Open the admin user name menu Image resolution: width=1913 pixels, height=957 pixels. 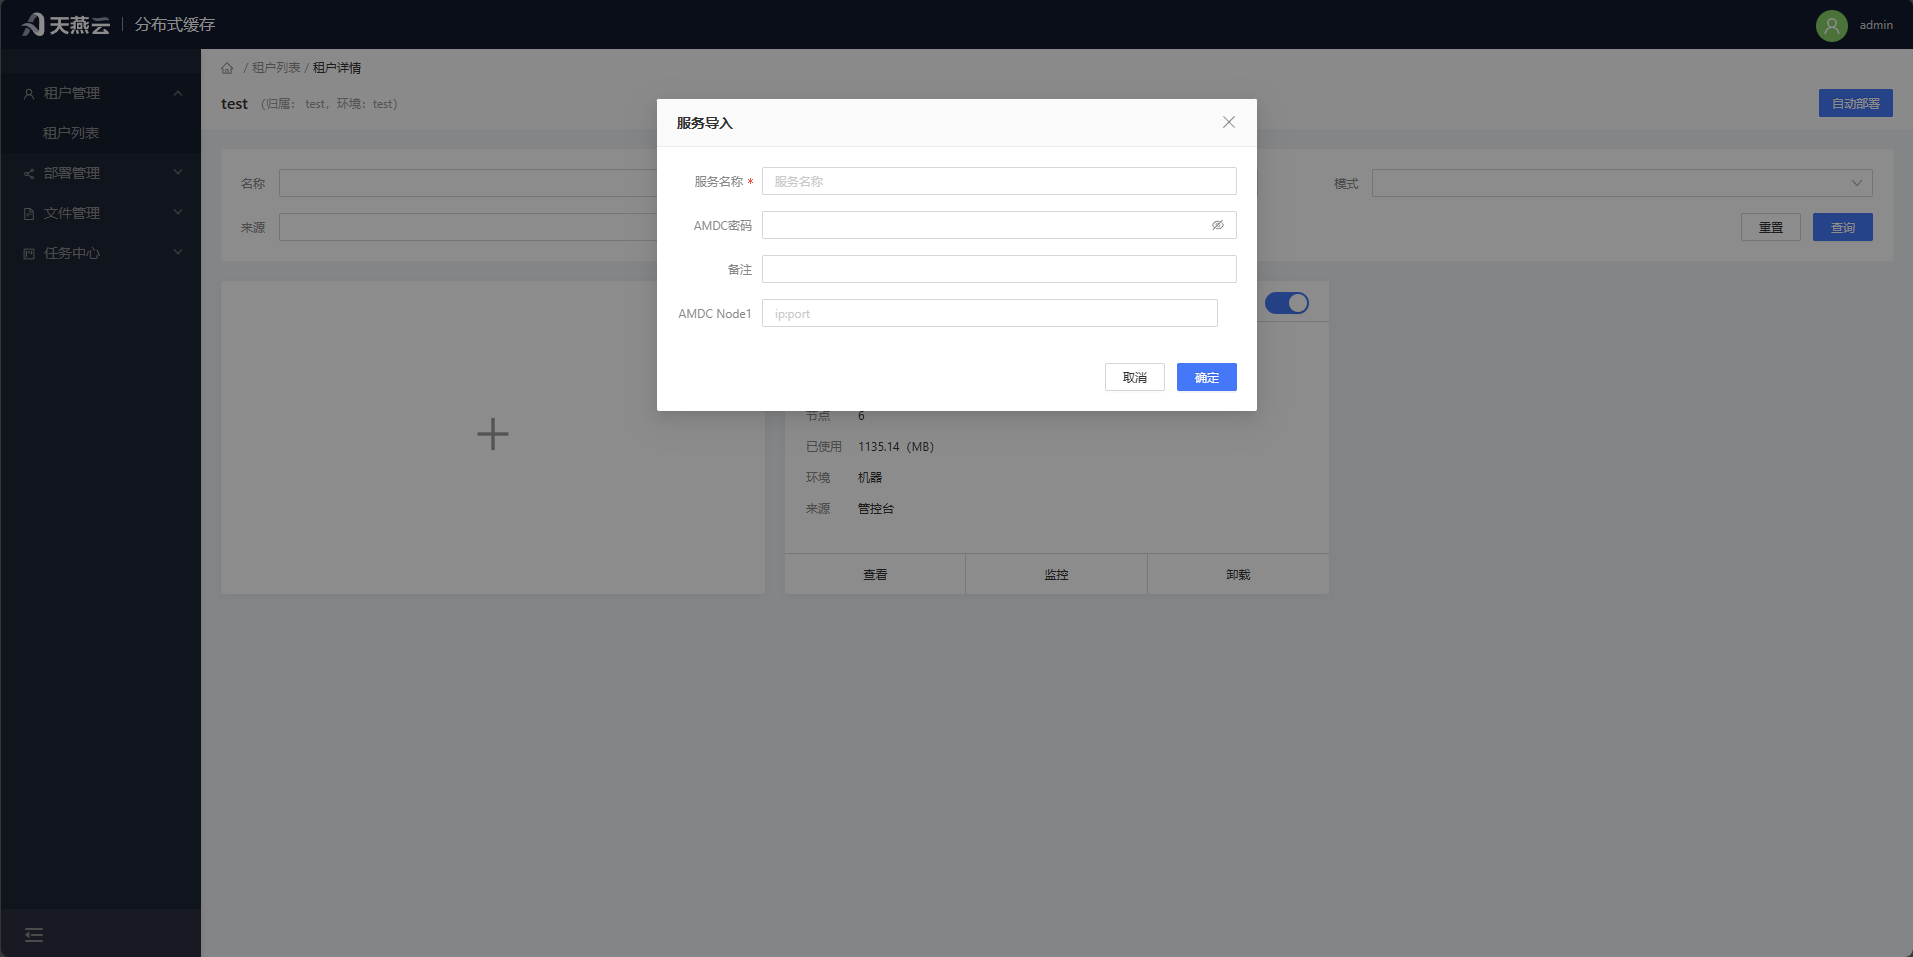tap(1876, 25)
